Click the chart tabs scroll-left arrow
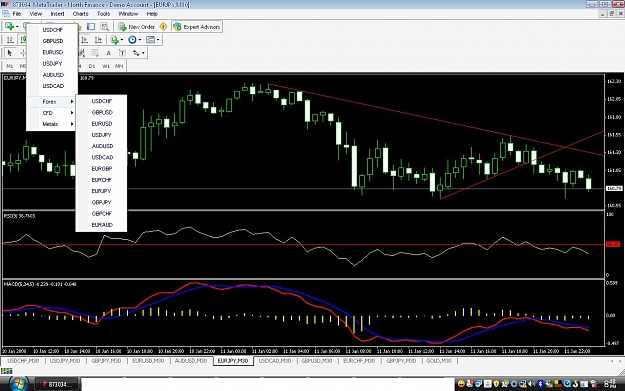Screen dimensions: 625x391 612,361
